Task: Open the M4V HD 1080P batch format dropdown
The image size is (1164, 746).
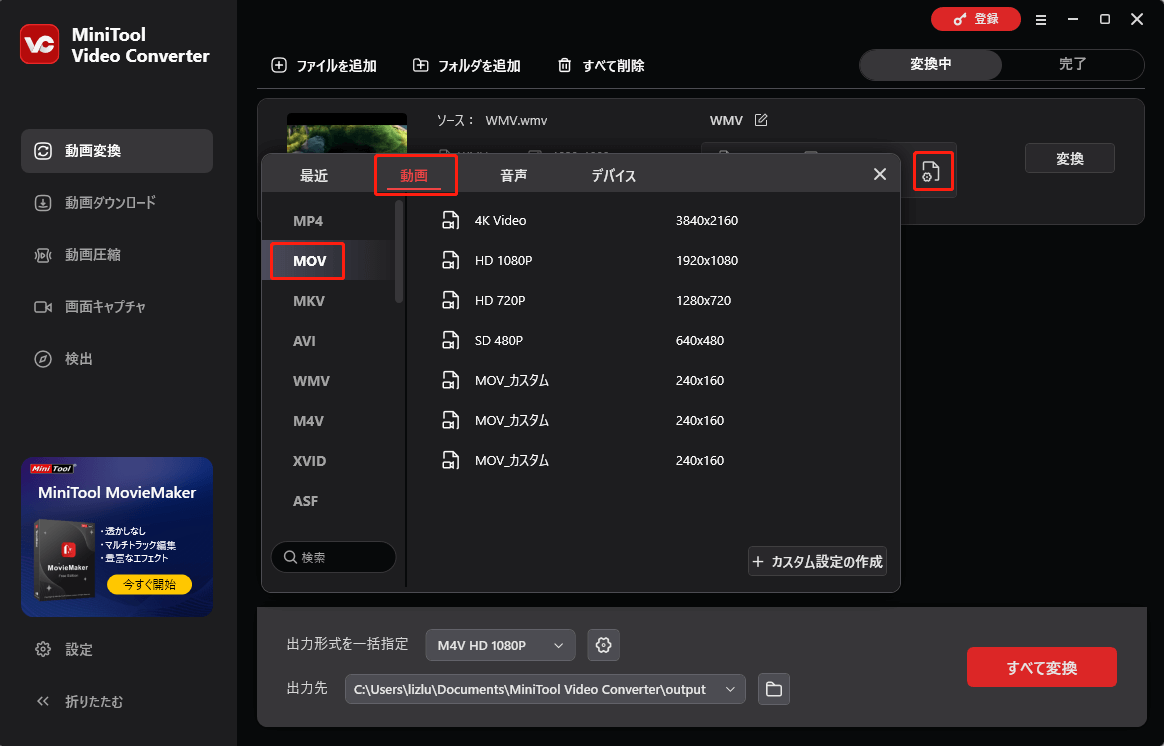Action: pyautogui.click(x=500, y=645)
